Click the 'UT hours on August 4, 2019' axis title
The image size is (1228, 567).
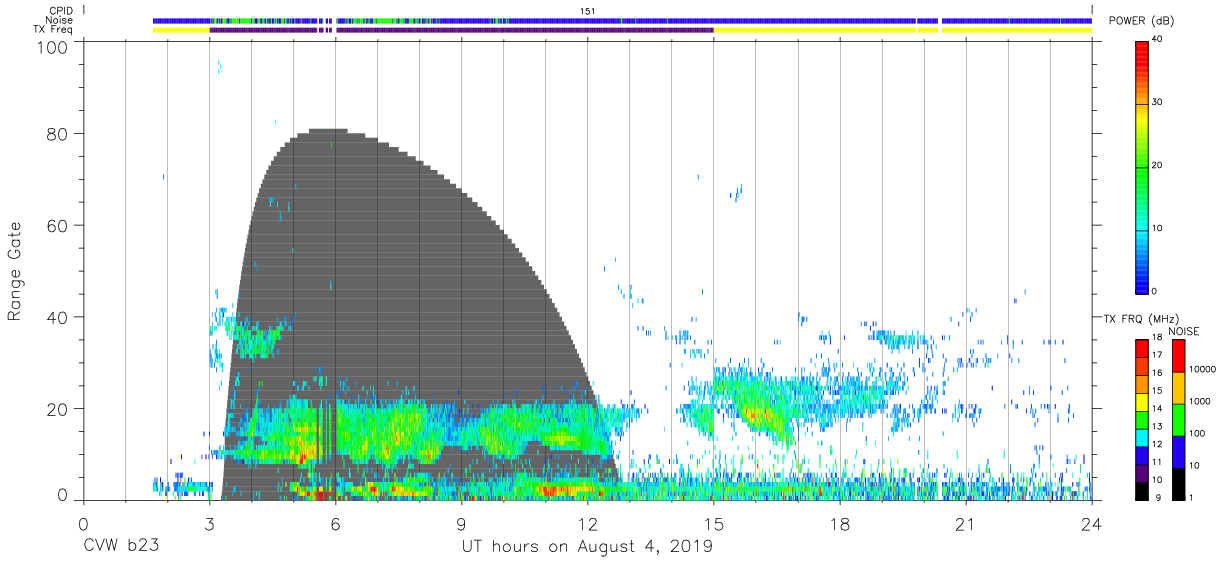(587, 546)
